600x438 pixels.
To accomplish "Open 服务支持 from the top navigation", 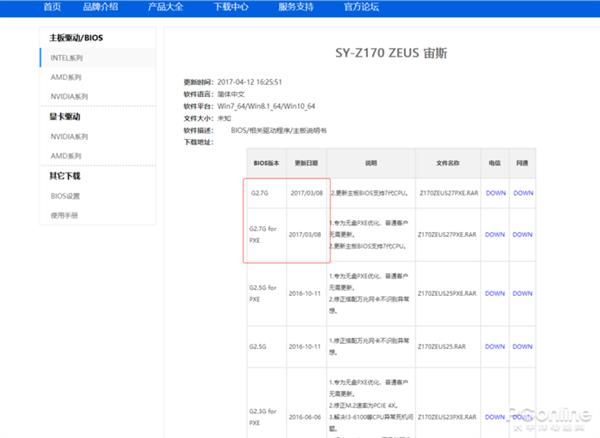I will coord(331,7).
